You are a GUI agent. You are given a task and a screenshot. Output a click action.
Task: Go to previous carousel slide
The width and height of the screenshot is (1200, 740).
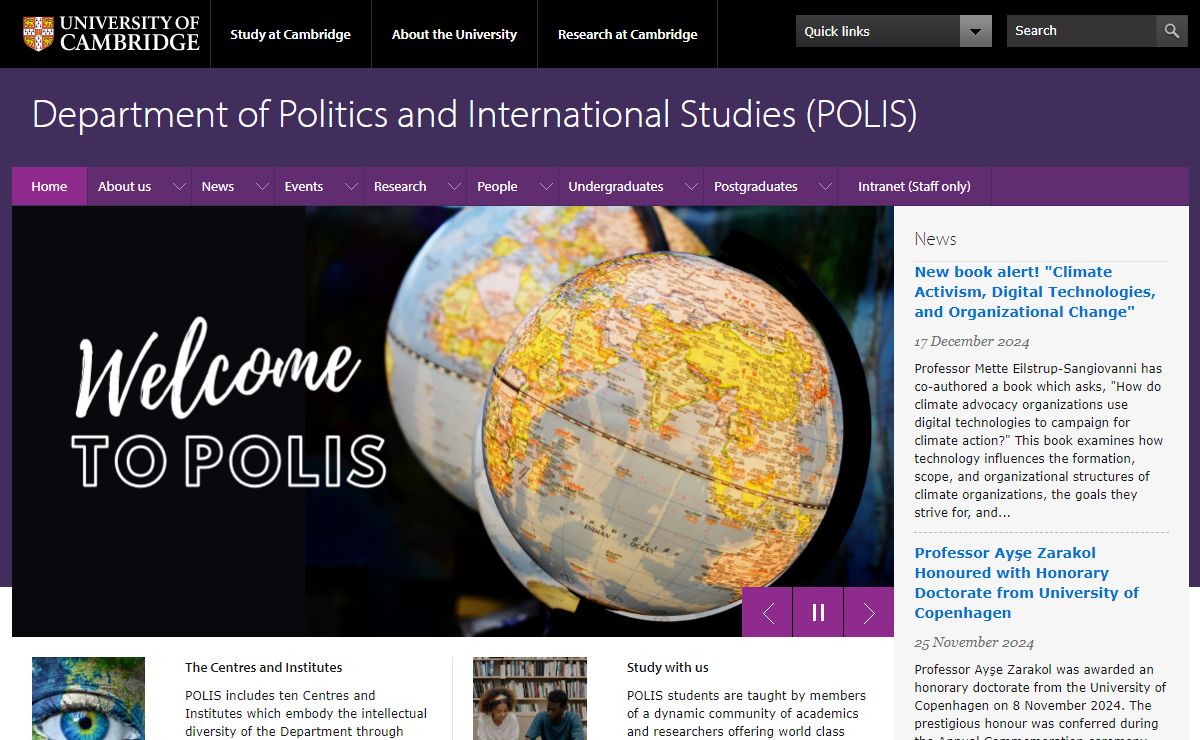(x=767, y=612)
